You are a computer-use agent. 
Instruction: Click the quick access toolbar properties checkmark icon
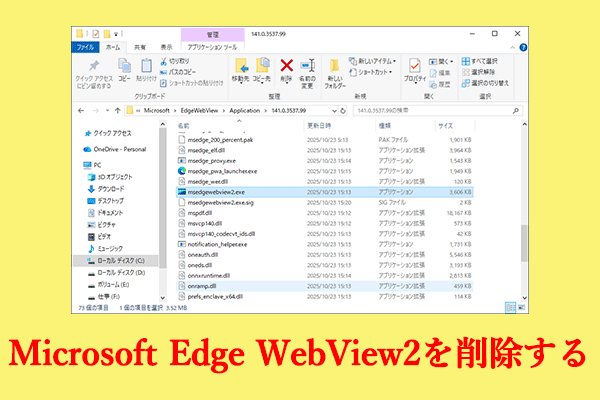point(96,34)
